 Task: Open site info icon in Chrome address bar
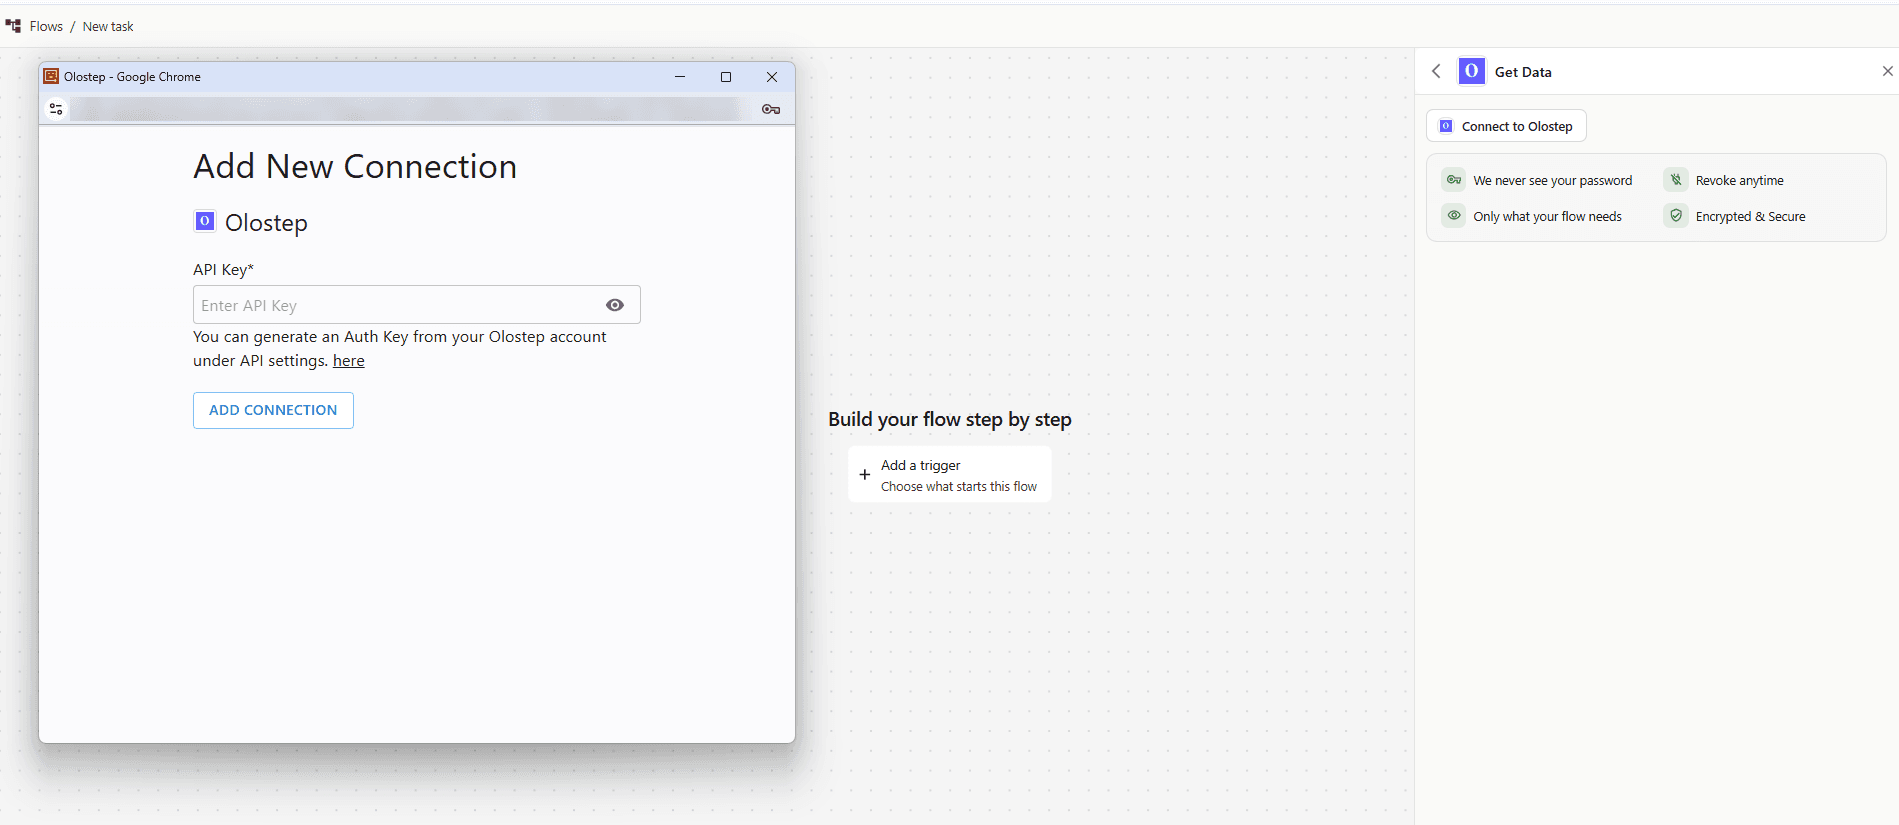coord(56,109)
